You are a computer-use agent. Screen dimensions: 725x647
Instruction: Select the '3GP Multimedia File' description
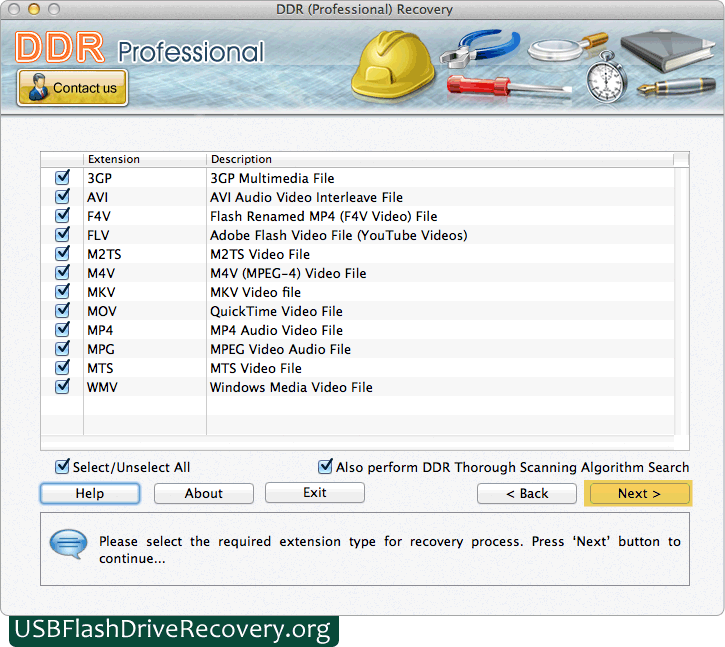point(272,179)
